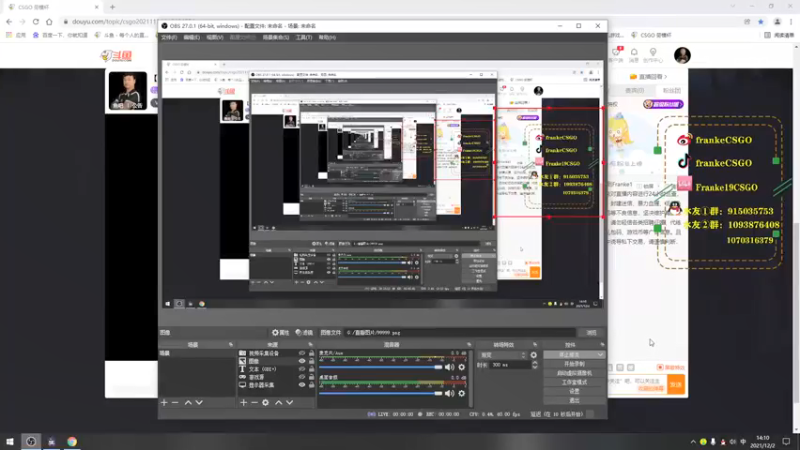Open Chrome home button
This screenshot has width=800, height=450.
point(49,21)
